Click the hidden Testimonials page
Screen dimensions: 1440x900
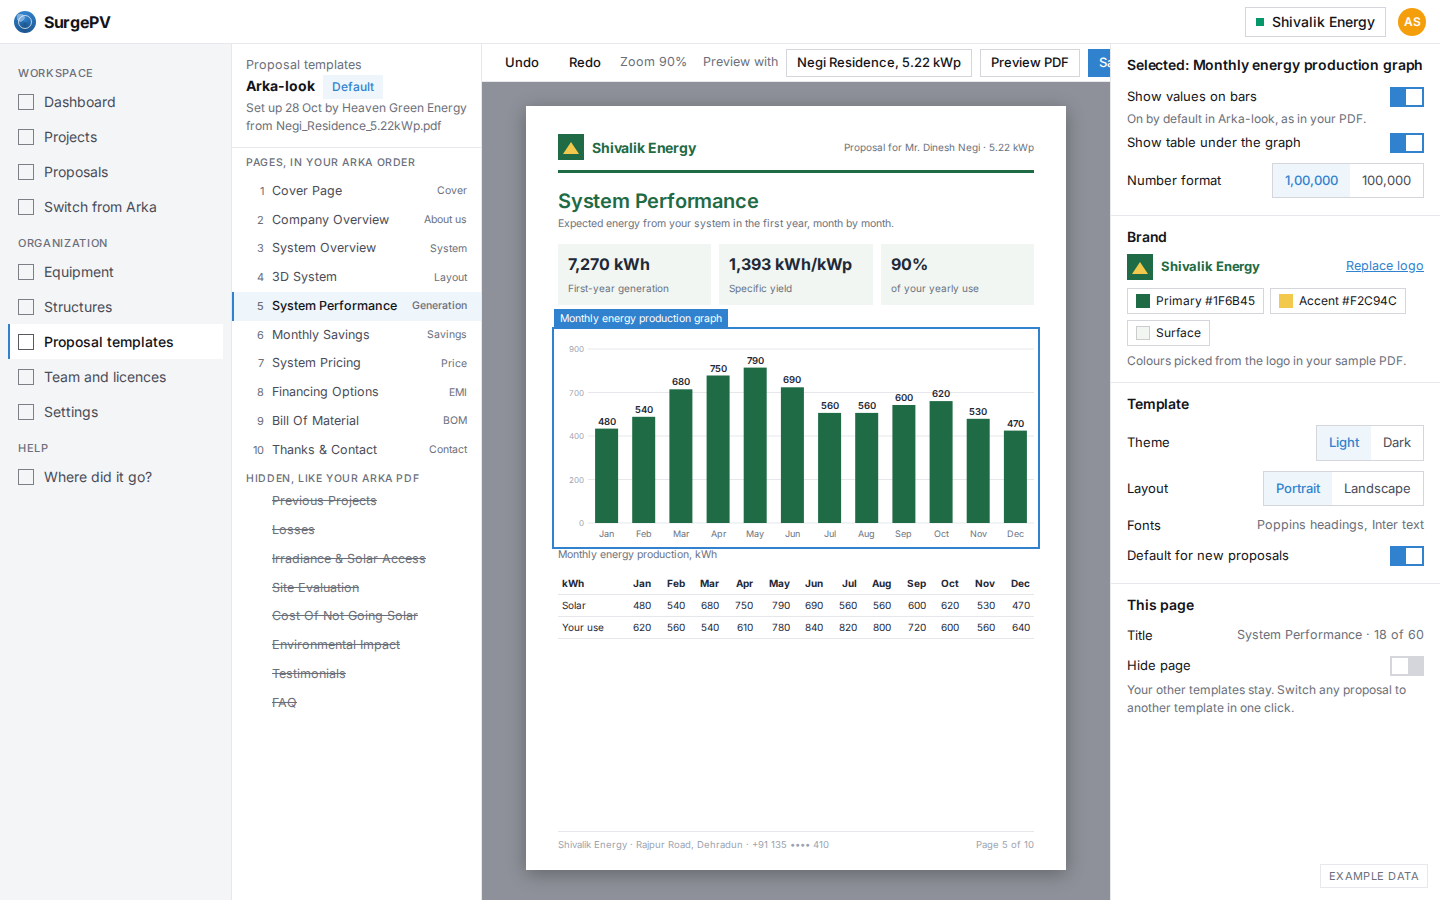309,674
